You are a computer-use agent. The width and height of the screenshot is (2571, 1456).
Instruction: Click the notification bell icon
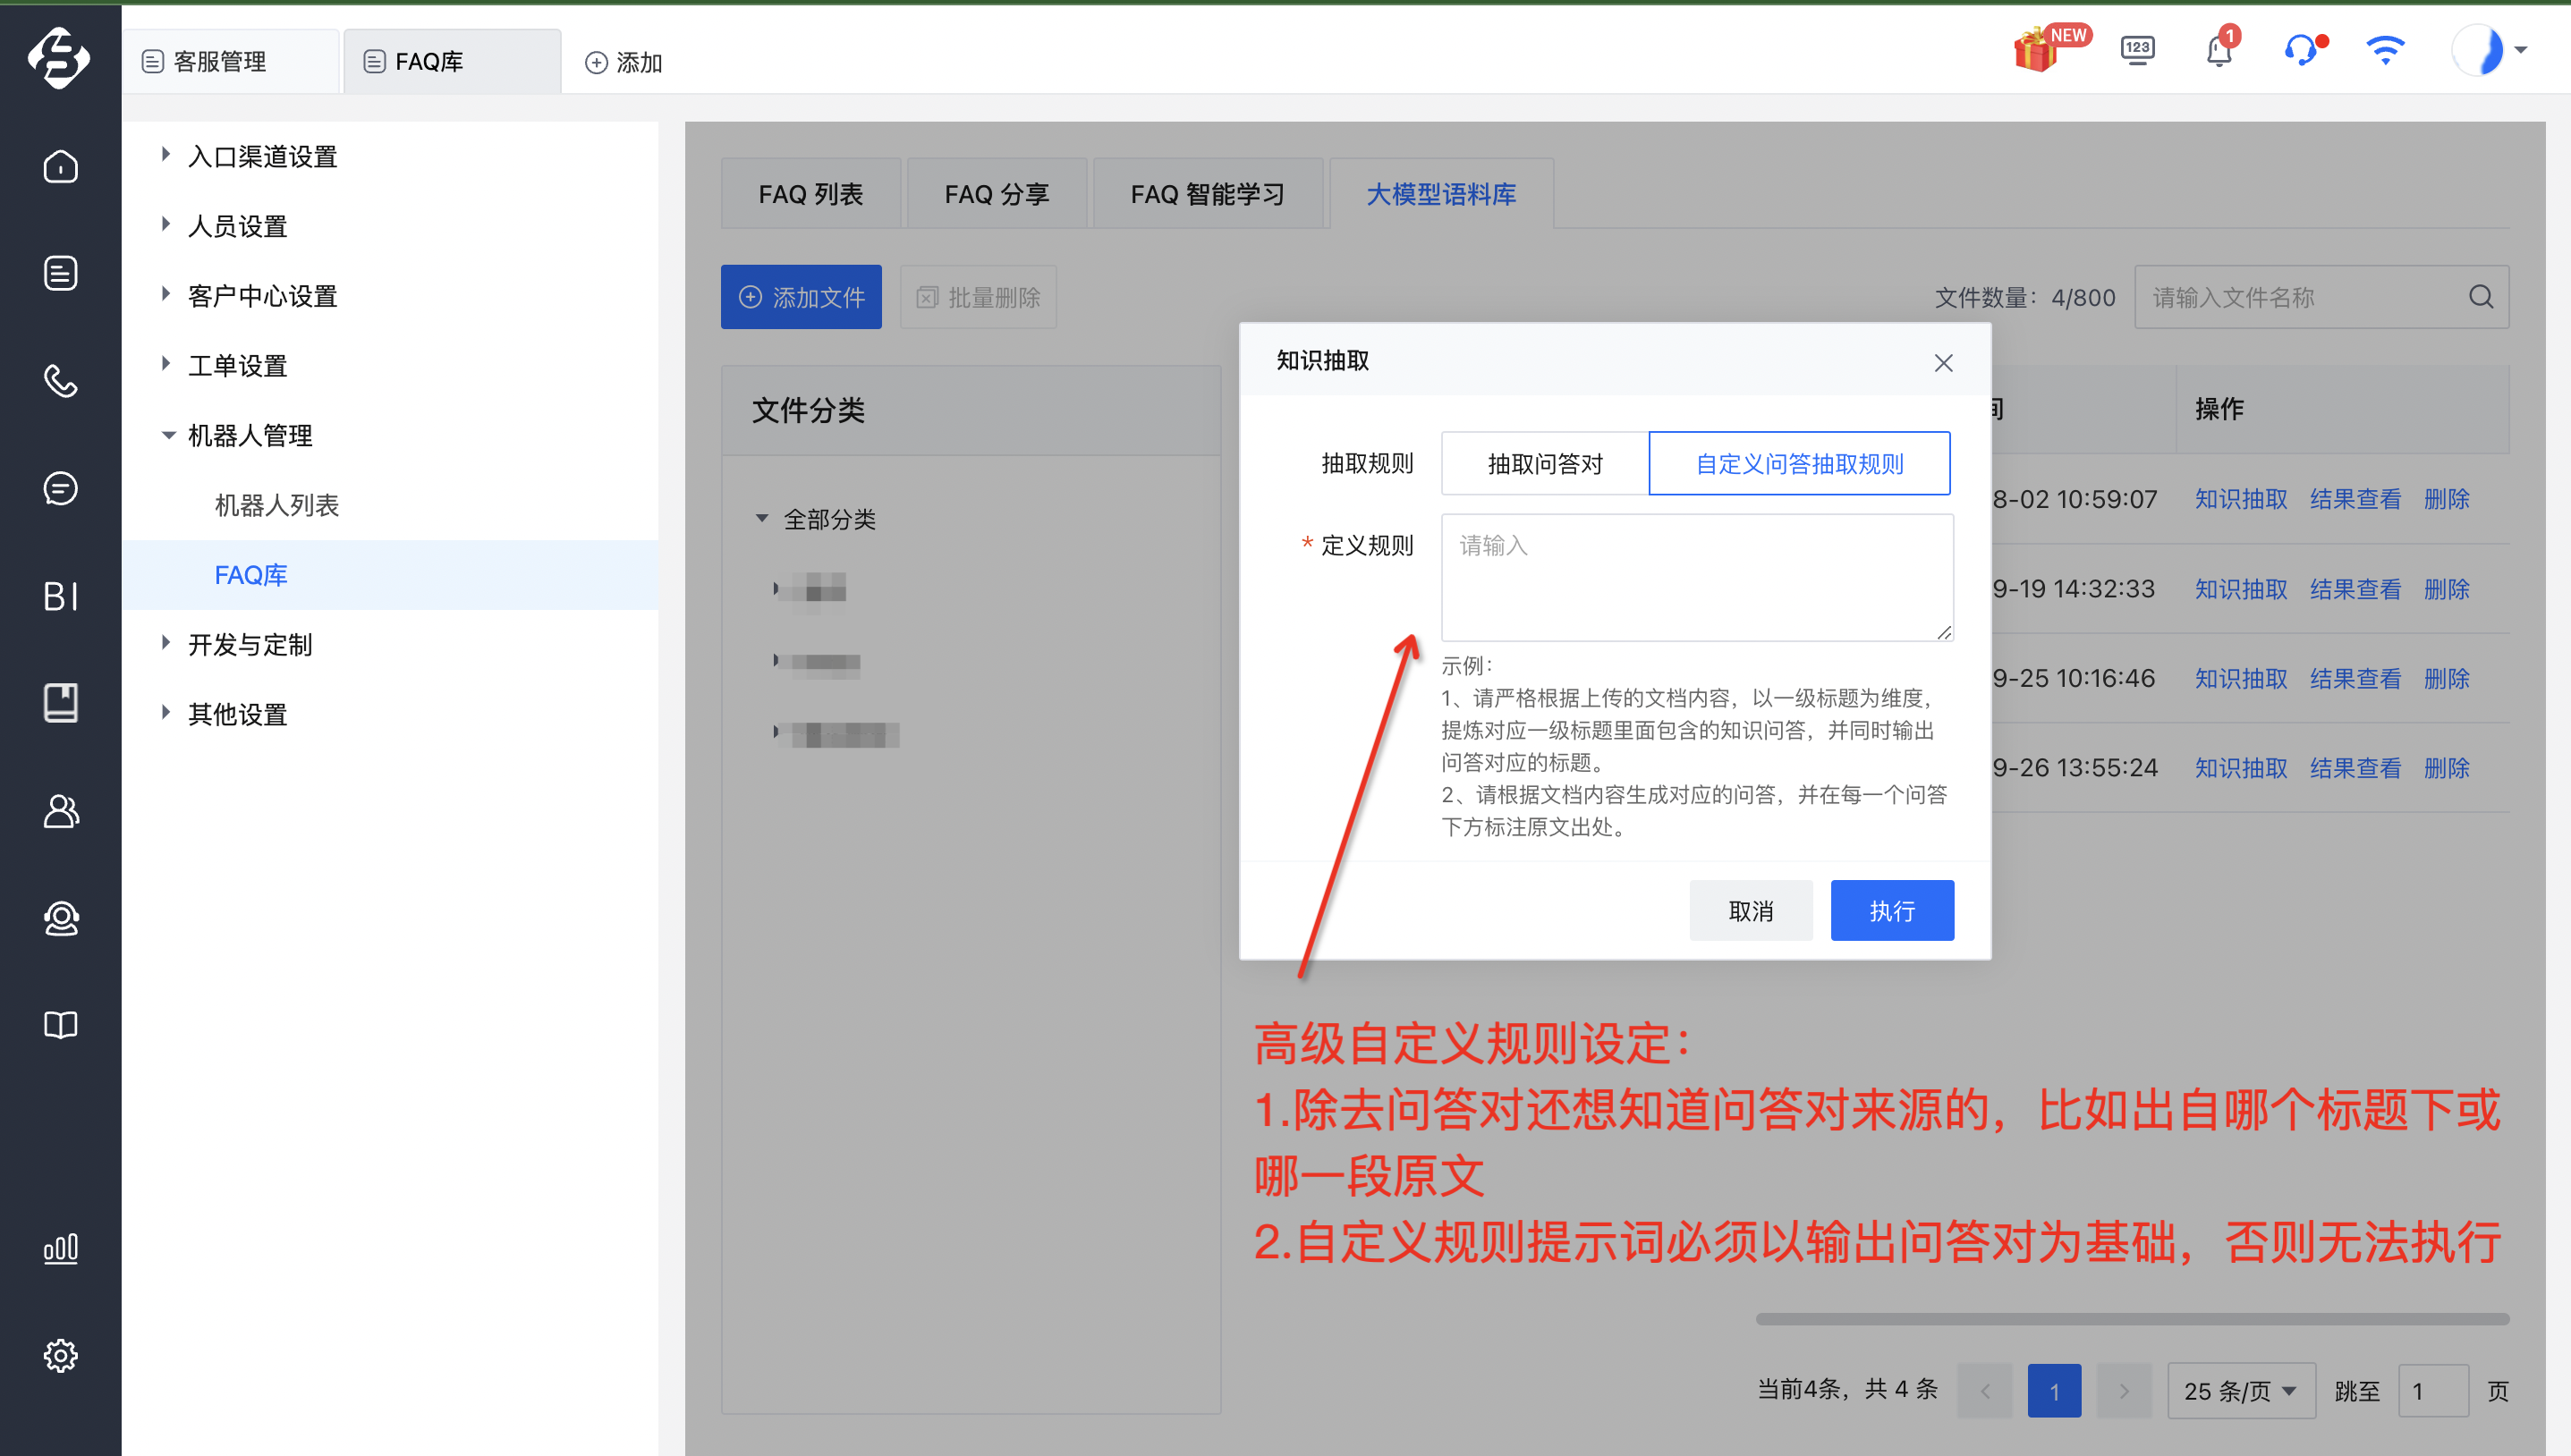(2219, 50)
